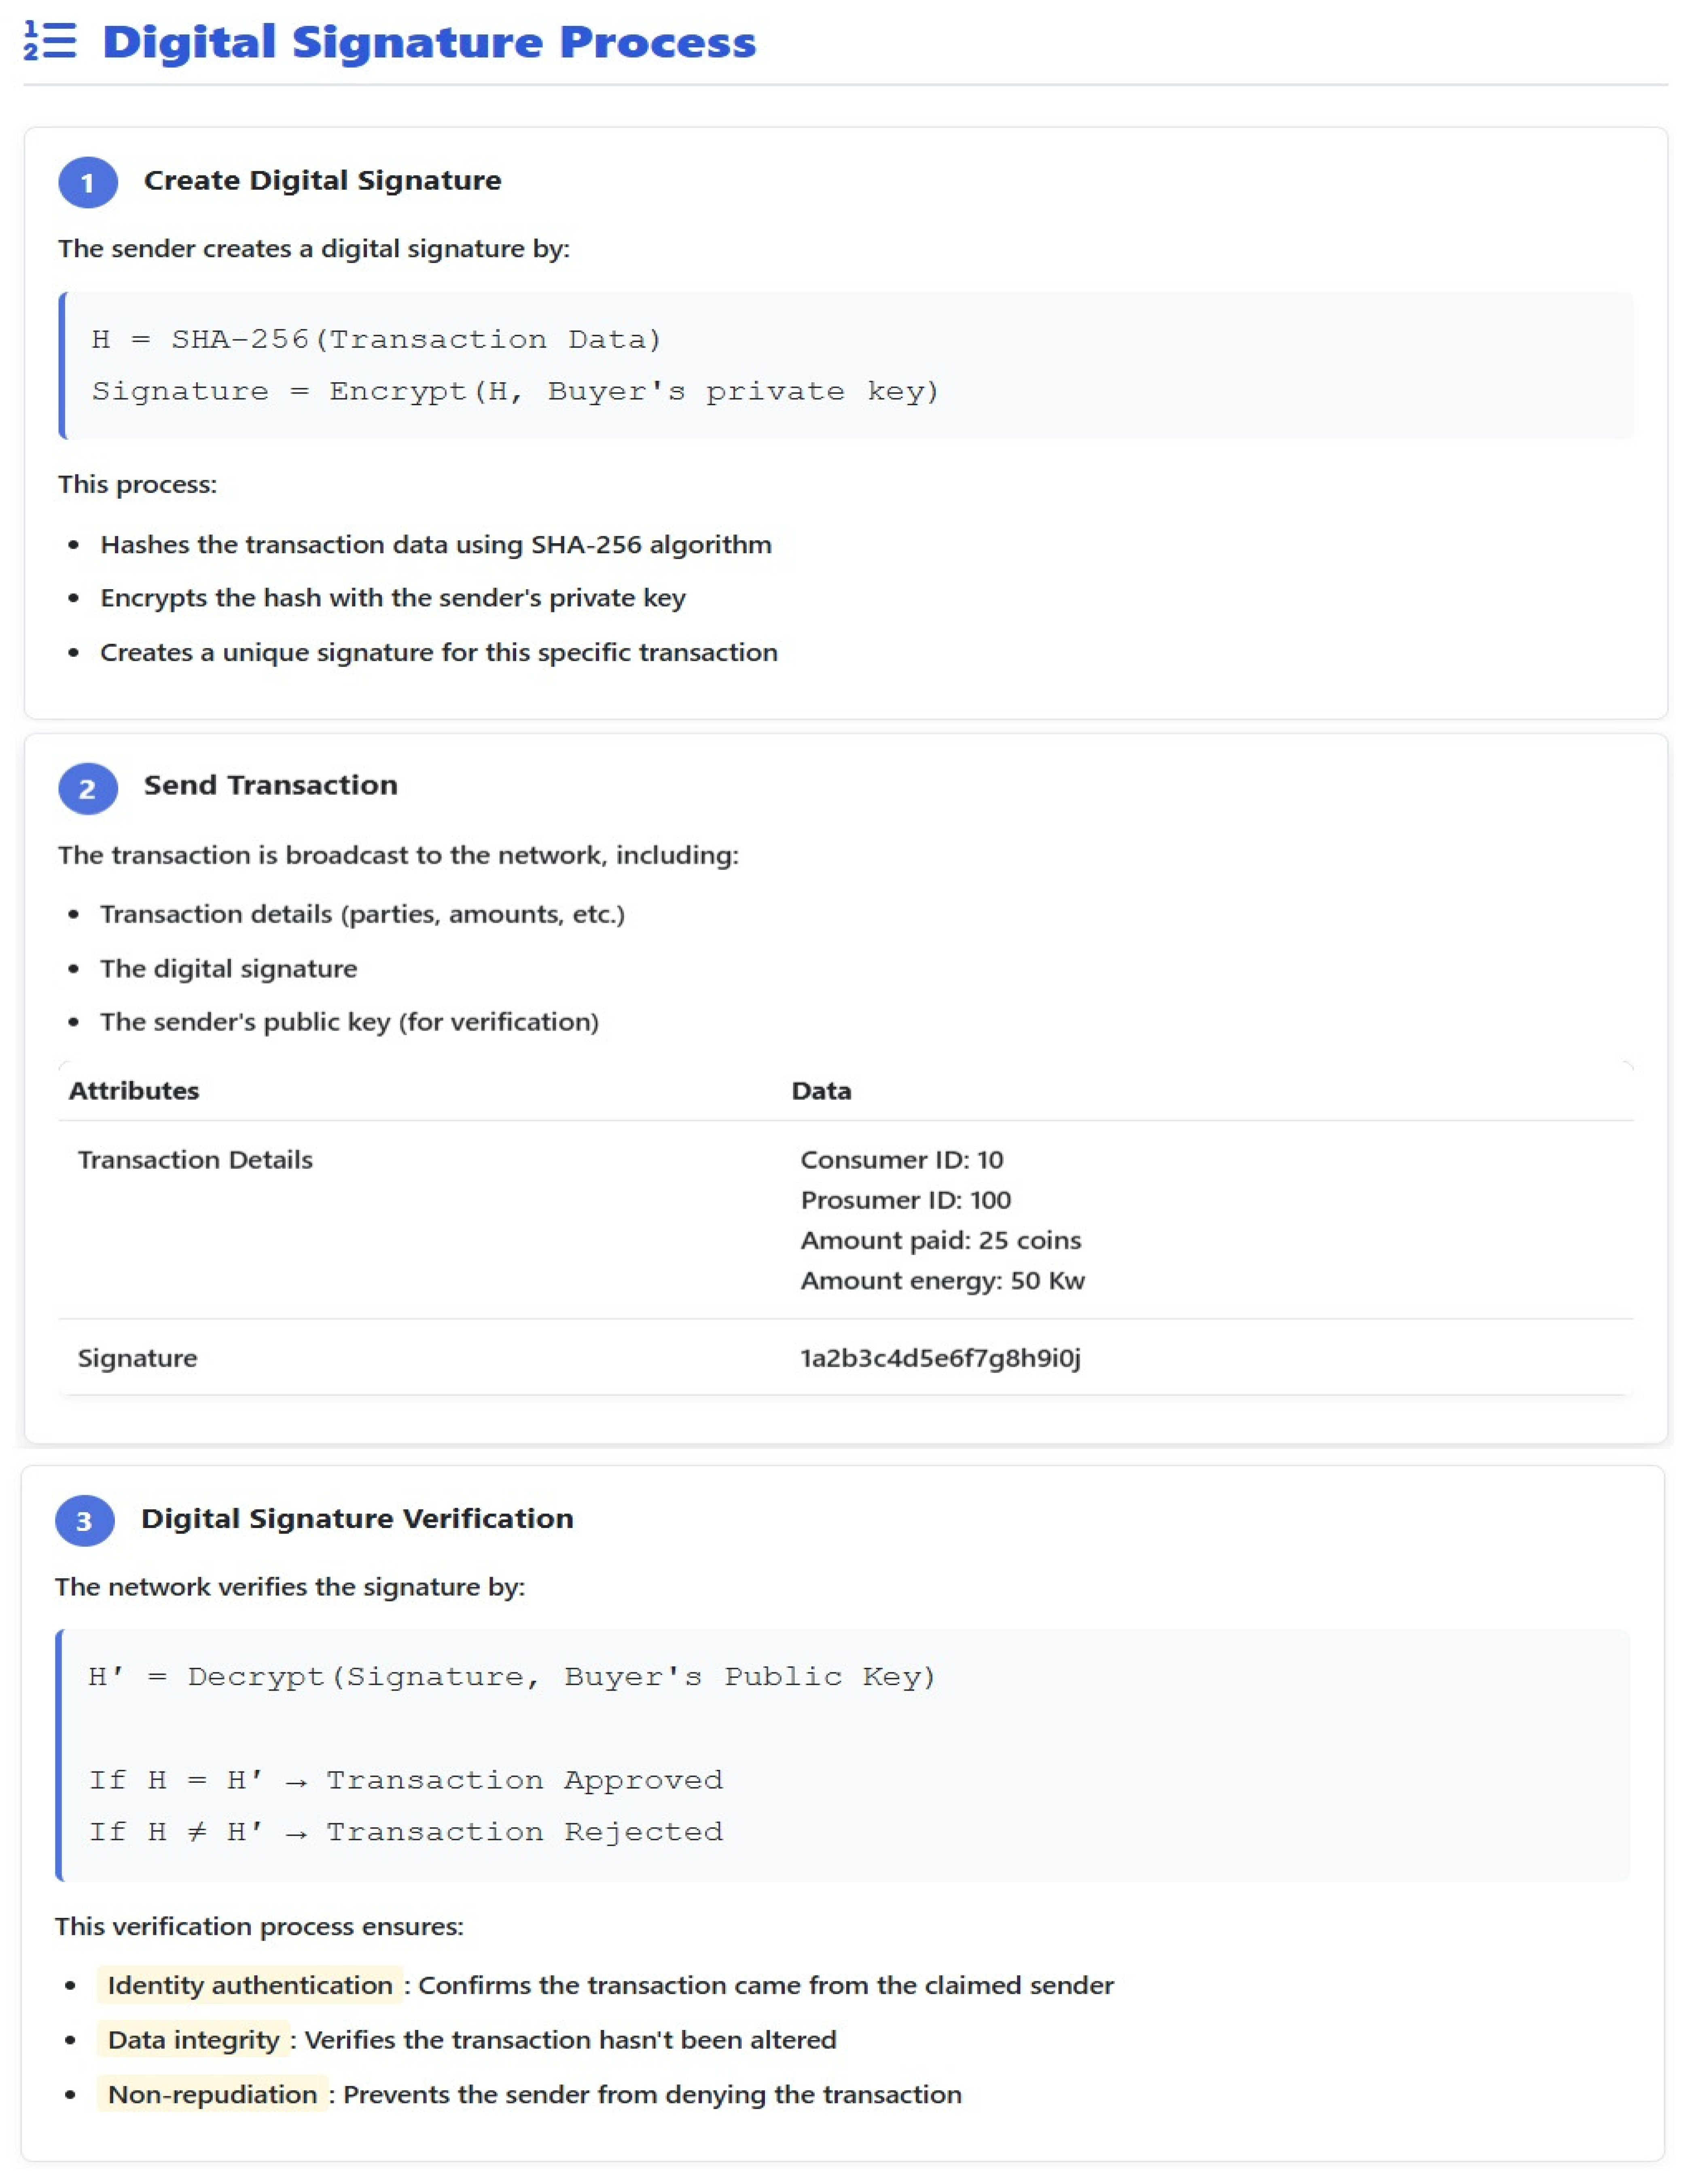Click the Data column header
1688x2184 pixels.
coord(821,1091)
